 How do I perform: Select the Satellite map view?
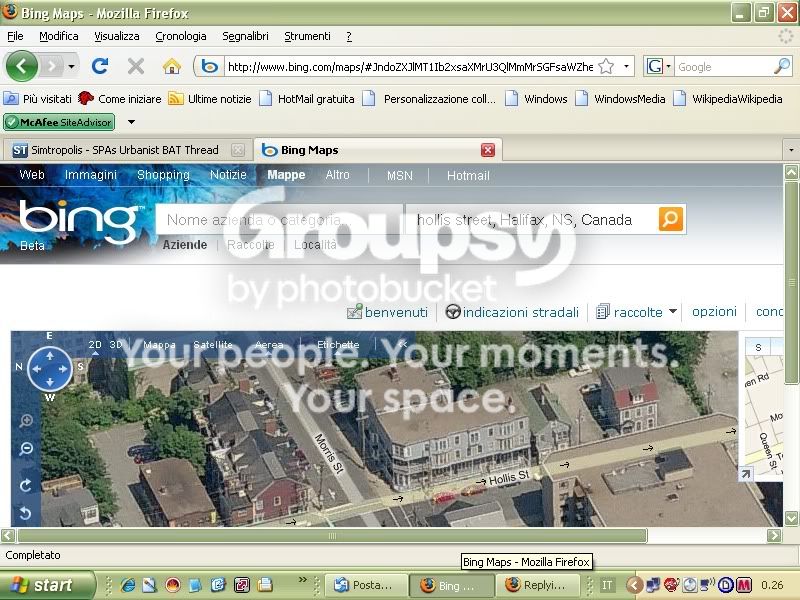tap(213, 344)
